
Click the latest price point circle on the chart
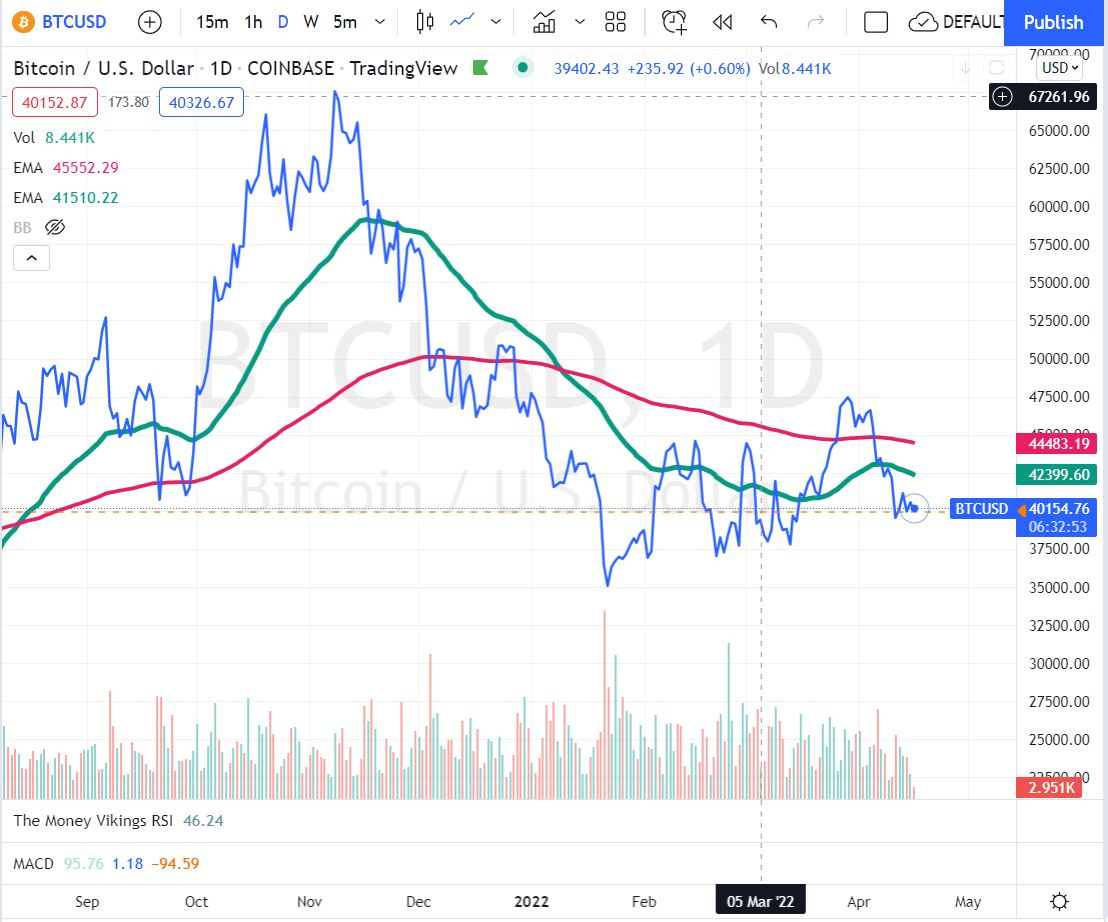(914, 508)
